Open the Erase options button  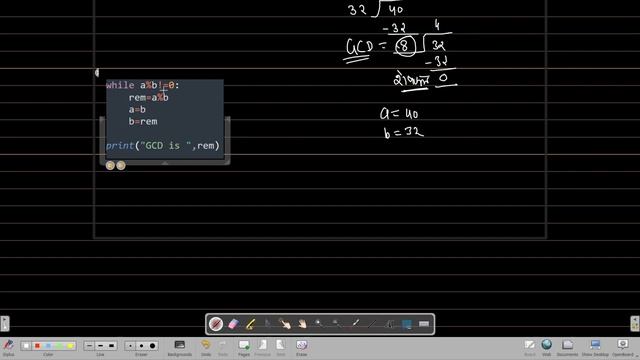coord(302,348)
